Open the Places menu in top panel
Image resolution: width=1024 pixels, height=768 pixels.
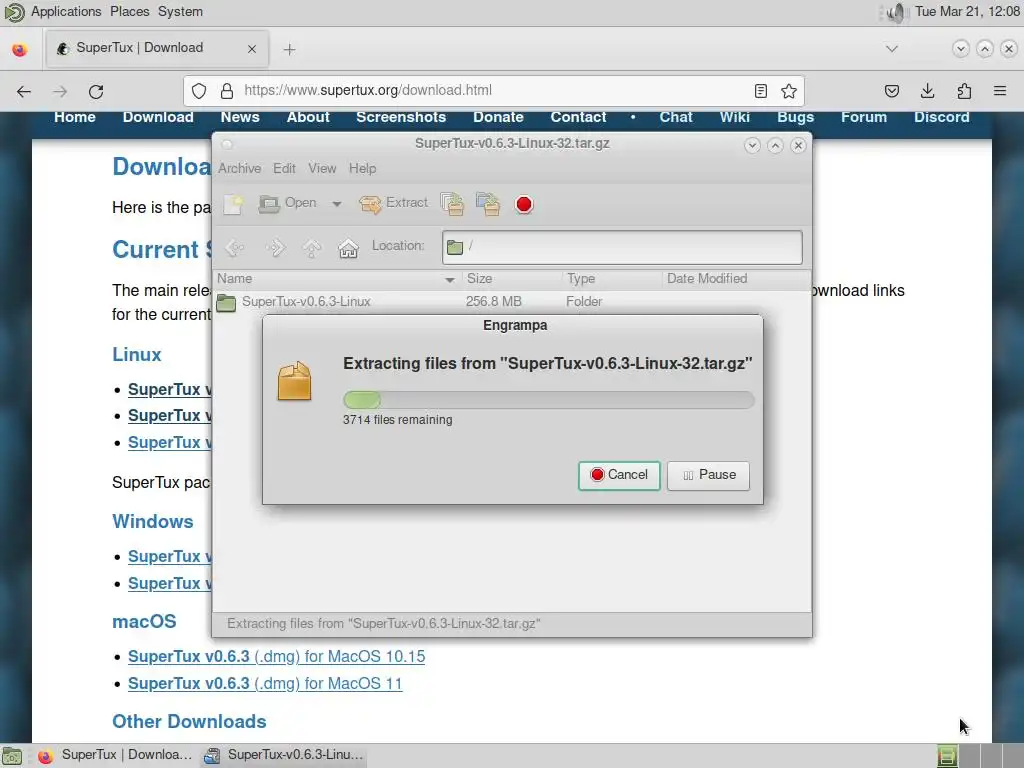click(129, 12)
